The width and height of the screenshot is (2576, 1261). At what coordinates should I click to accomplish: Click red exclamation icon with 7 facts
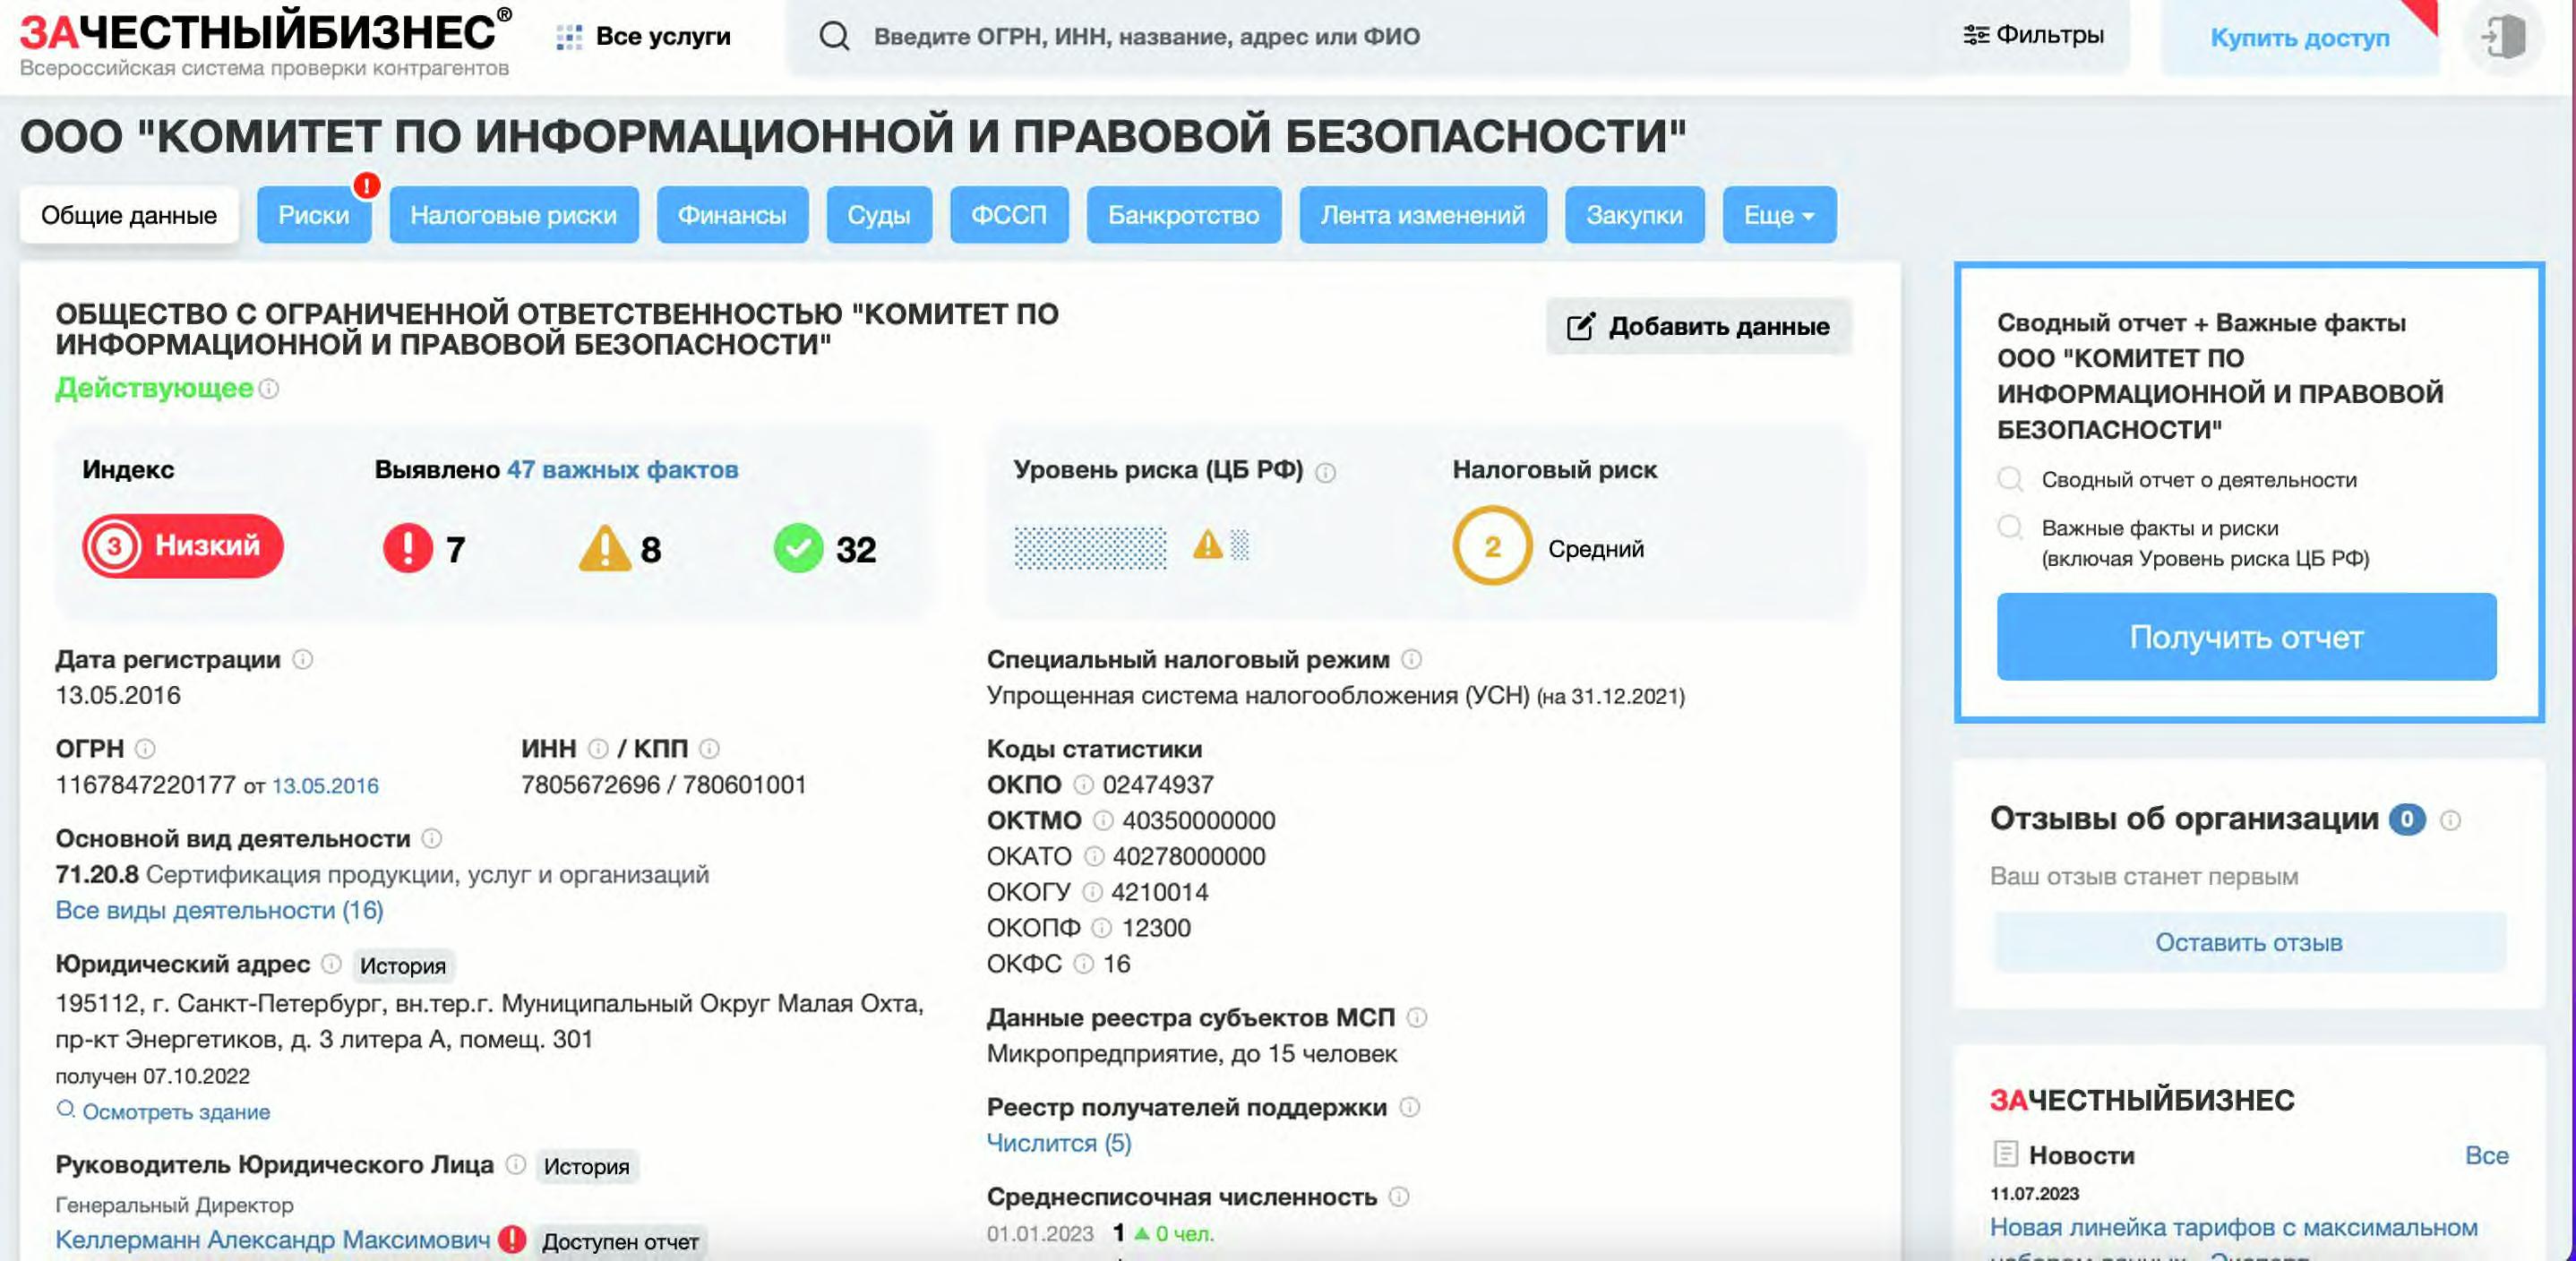pos(408,548)
